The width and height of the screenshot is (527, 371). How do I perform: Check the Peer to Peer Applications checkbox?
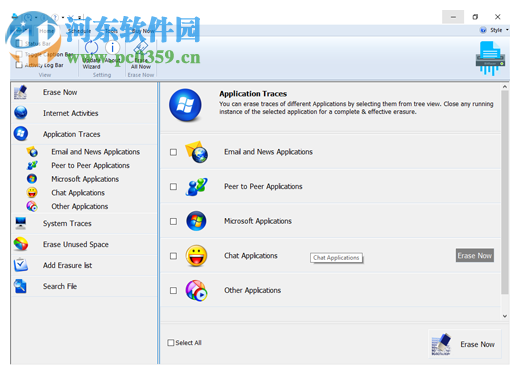173,187
